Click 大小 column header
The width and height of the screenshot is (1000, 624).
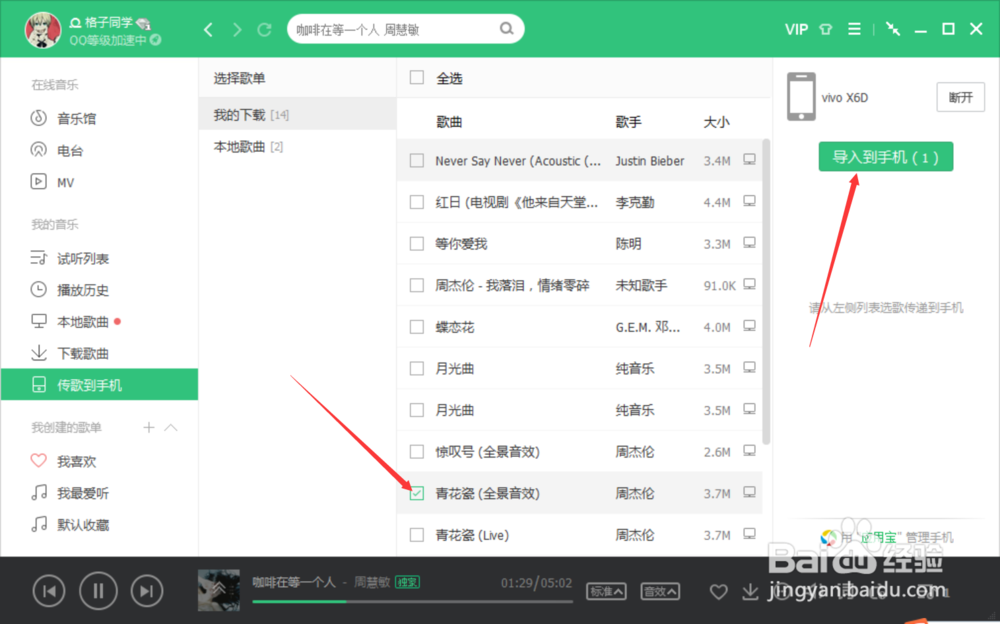tap(716, 122)
